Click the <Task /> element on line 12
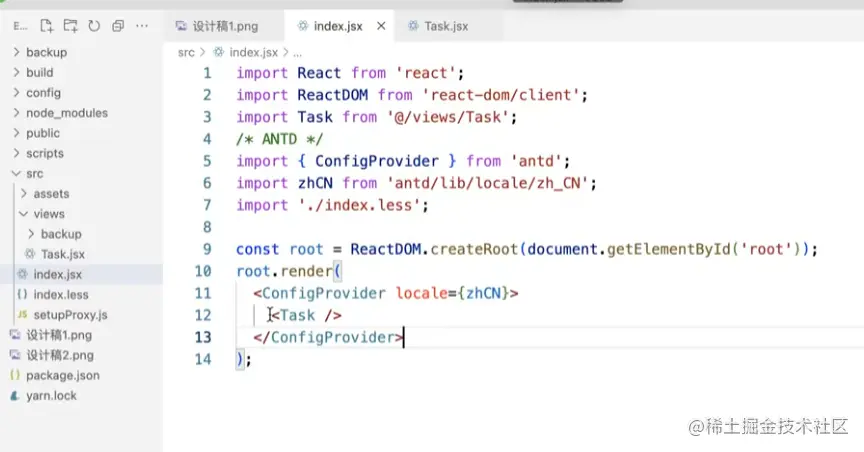 [306, 315]
